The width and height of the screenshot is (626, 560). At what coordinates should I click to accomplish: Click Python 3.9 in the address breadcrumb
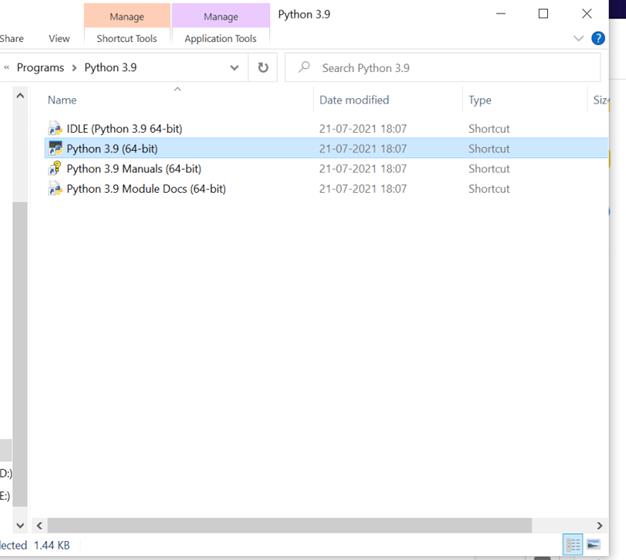(x=110, y=67)
